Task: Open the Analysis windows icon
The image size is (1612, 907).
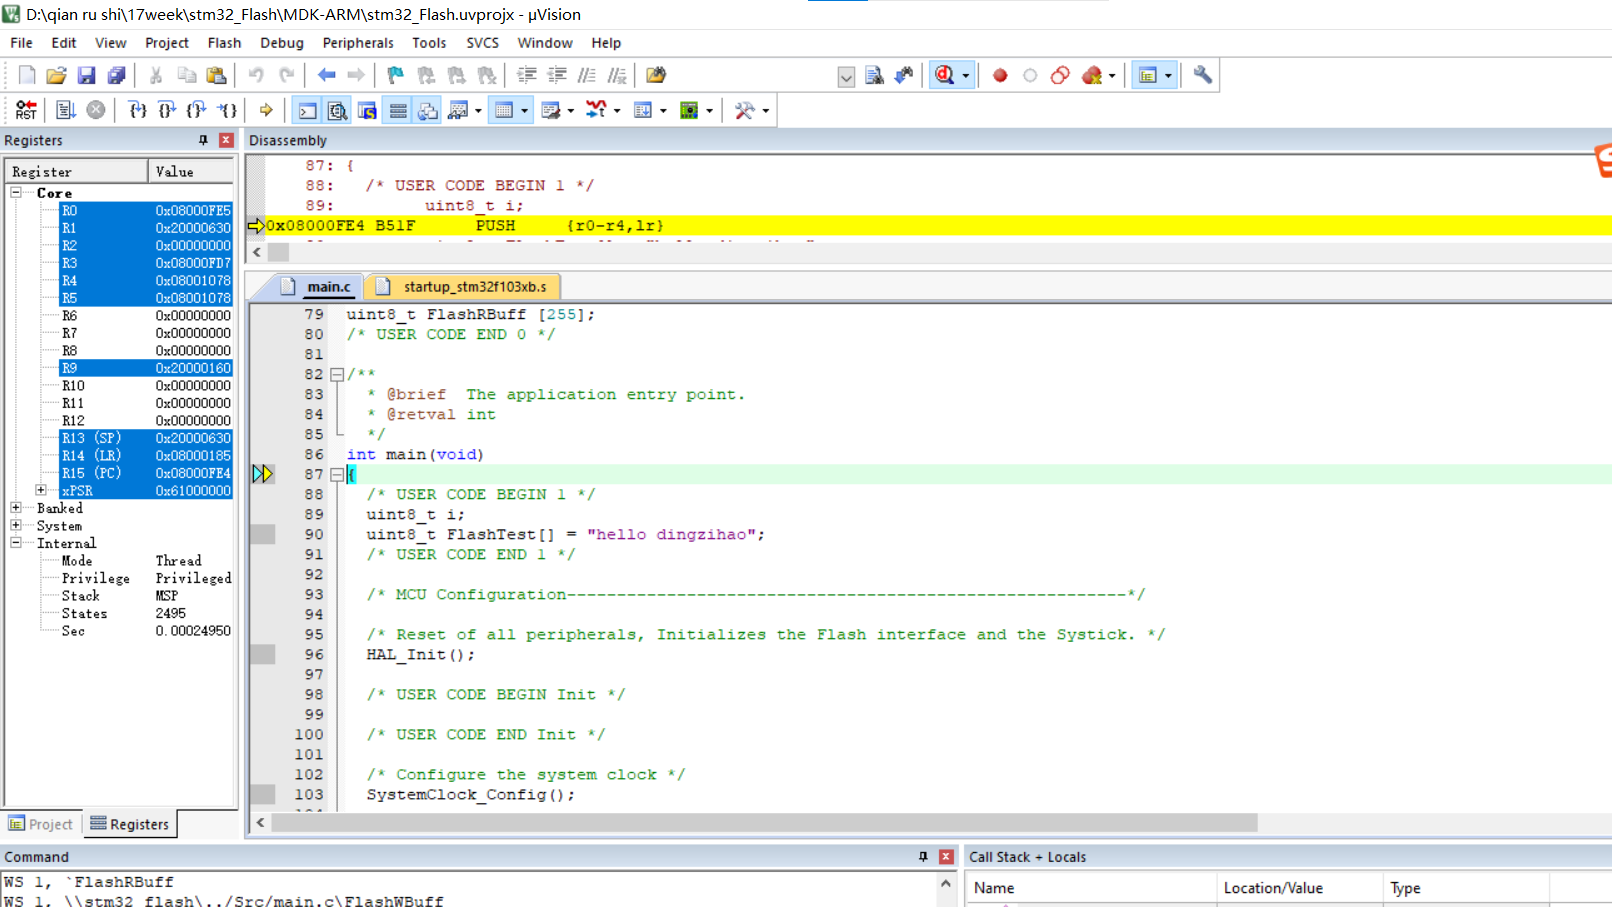Action: tap(596, 110)
